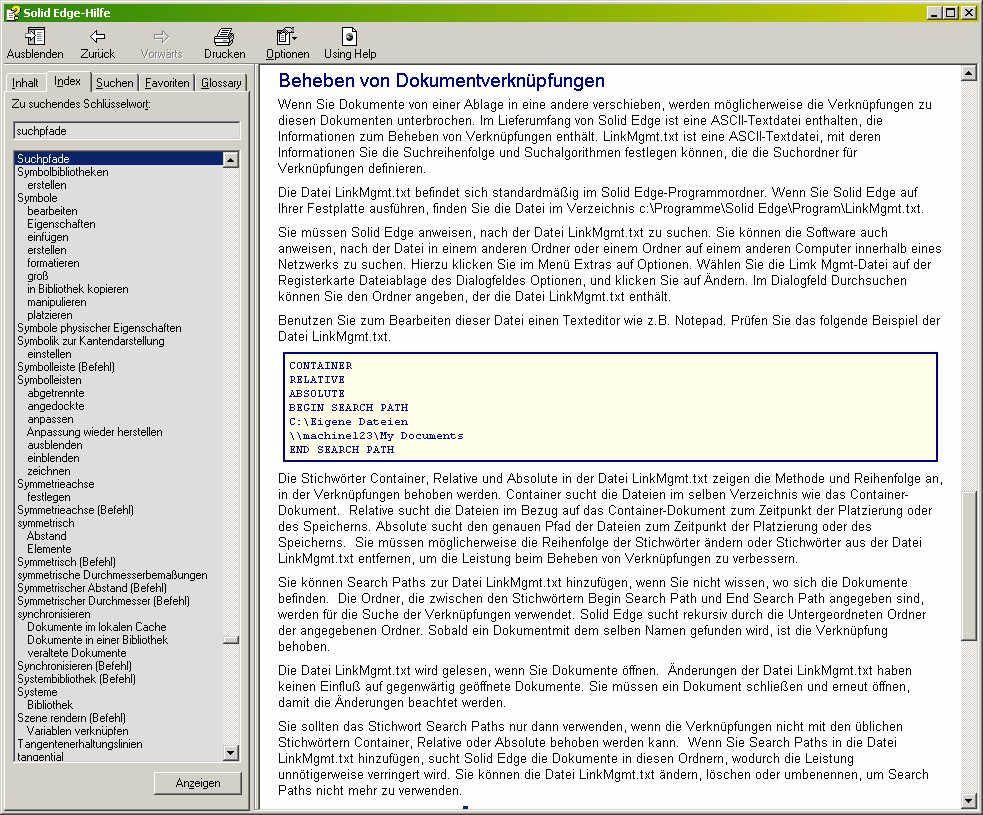This screenshot has width=983, height=815.
Task: Select 'symmetrische Durchmesserbemaßungen' entry
Action: point(112,575)
